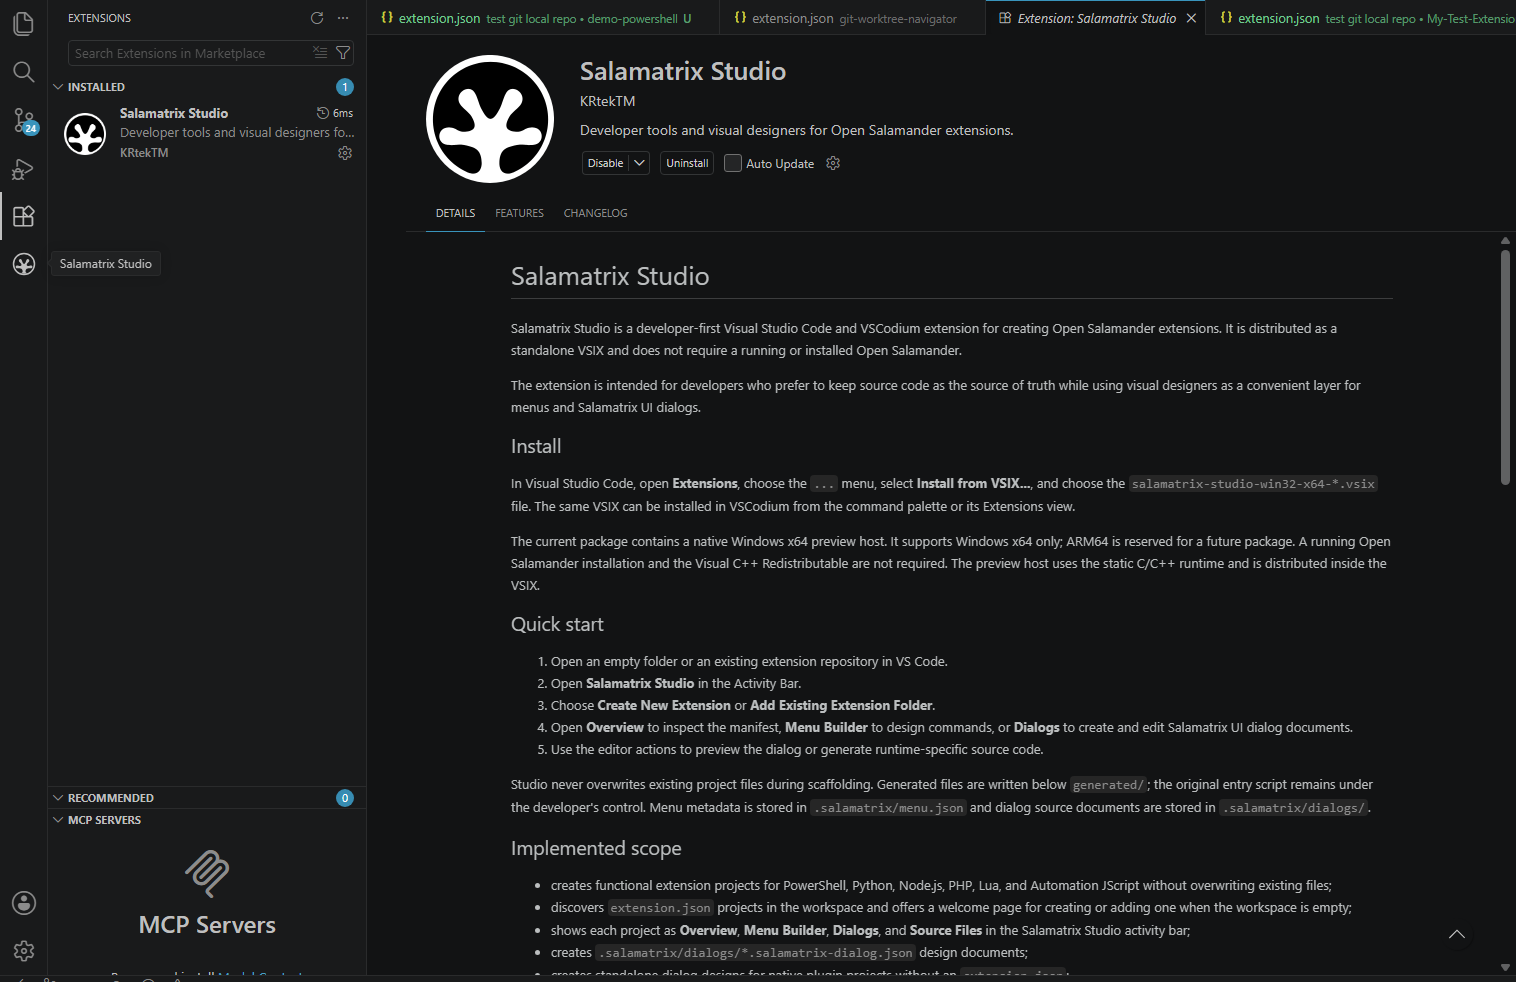Click scrollbar down arrow in details pane
Image resolution: width=1516 pixels, height=982 pixels.
pyautogui.click(x=1505, y=967)
